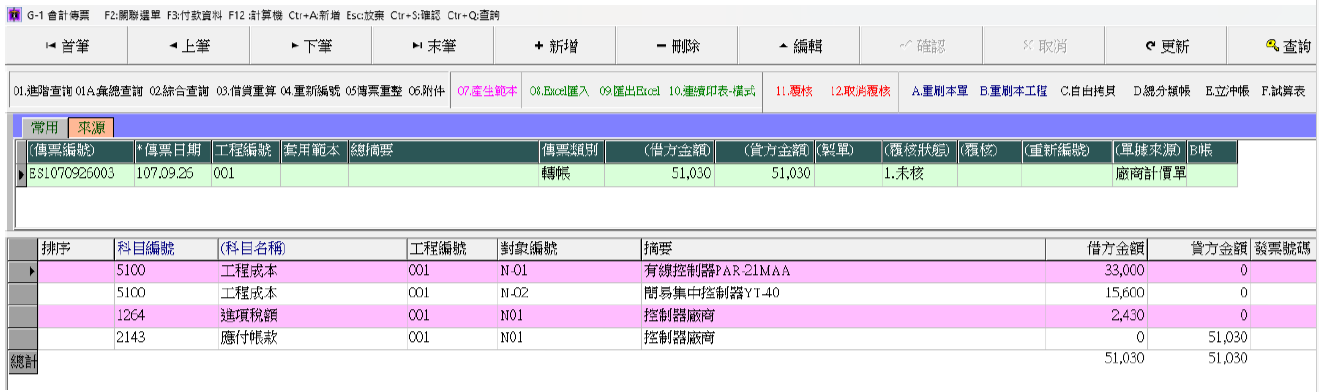1319x392 pixels.
Task: Click the 對象編號 column header
Action: coord(568,248)
